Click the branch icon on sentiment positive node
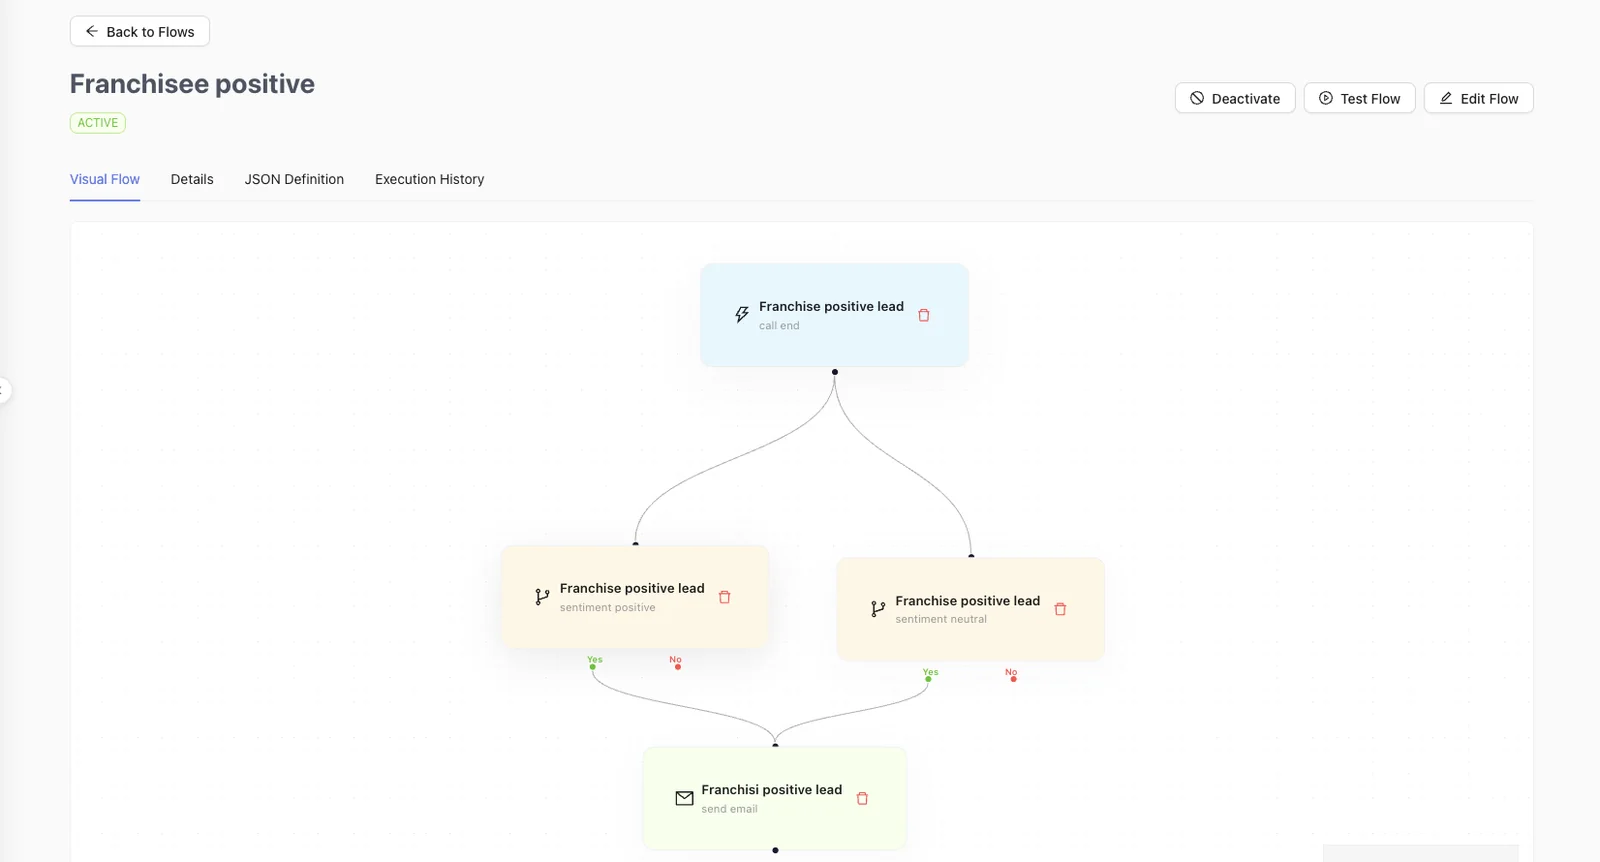The height and width of the screenshot is (862, 1600). coord(542,597)
